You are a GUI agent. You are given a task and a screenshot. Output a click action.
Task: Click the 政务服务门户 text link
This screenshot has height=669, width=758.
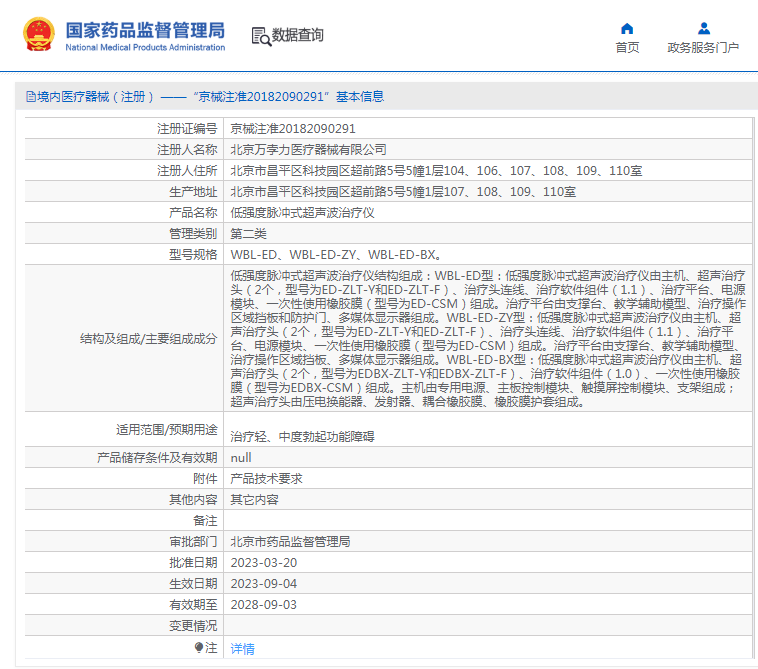[x=703, y=47]
